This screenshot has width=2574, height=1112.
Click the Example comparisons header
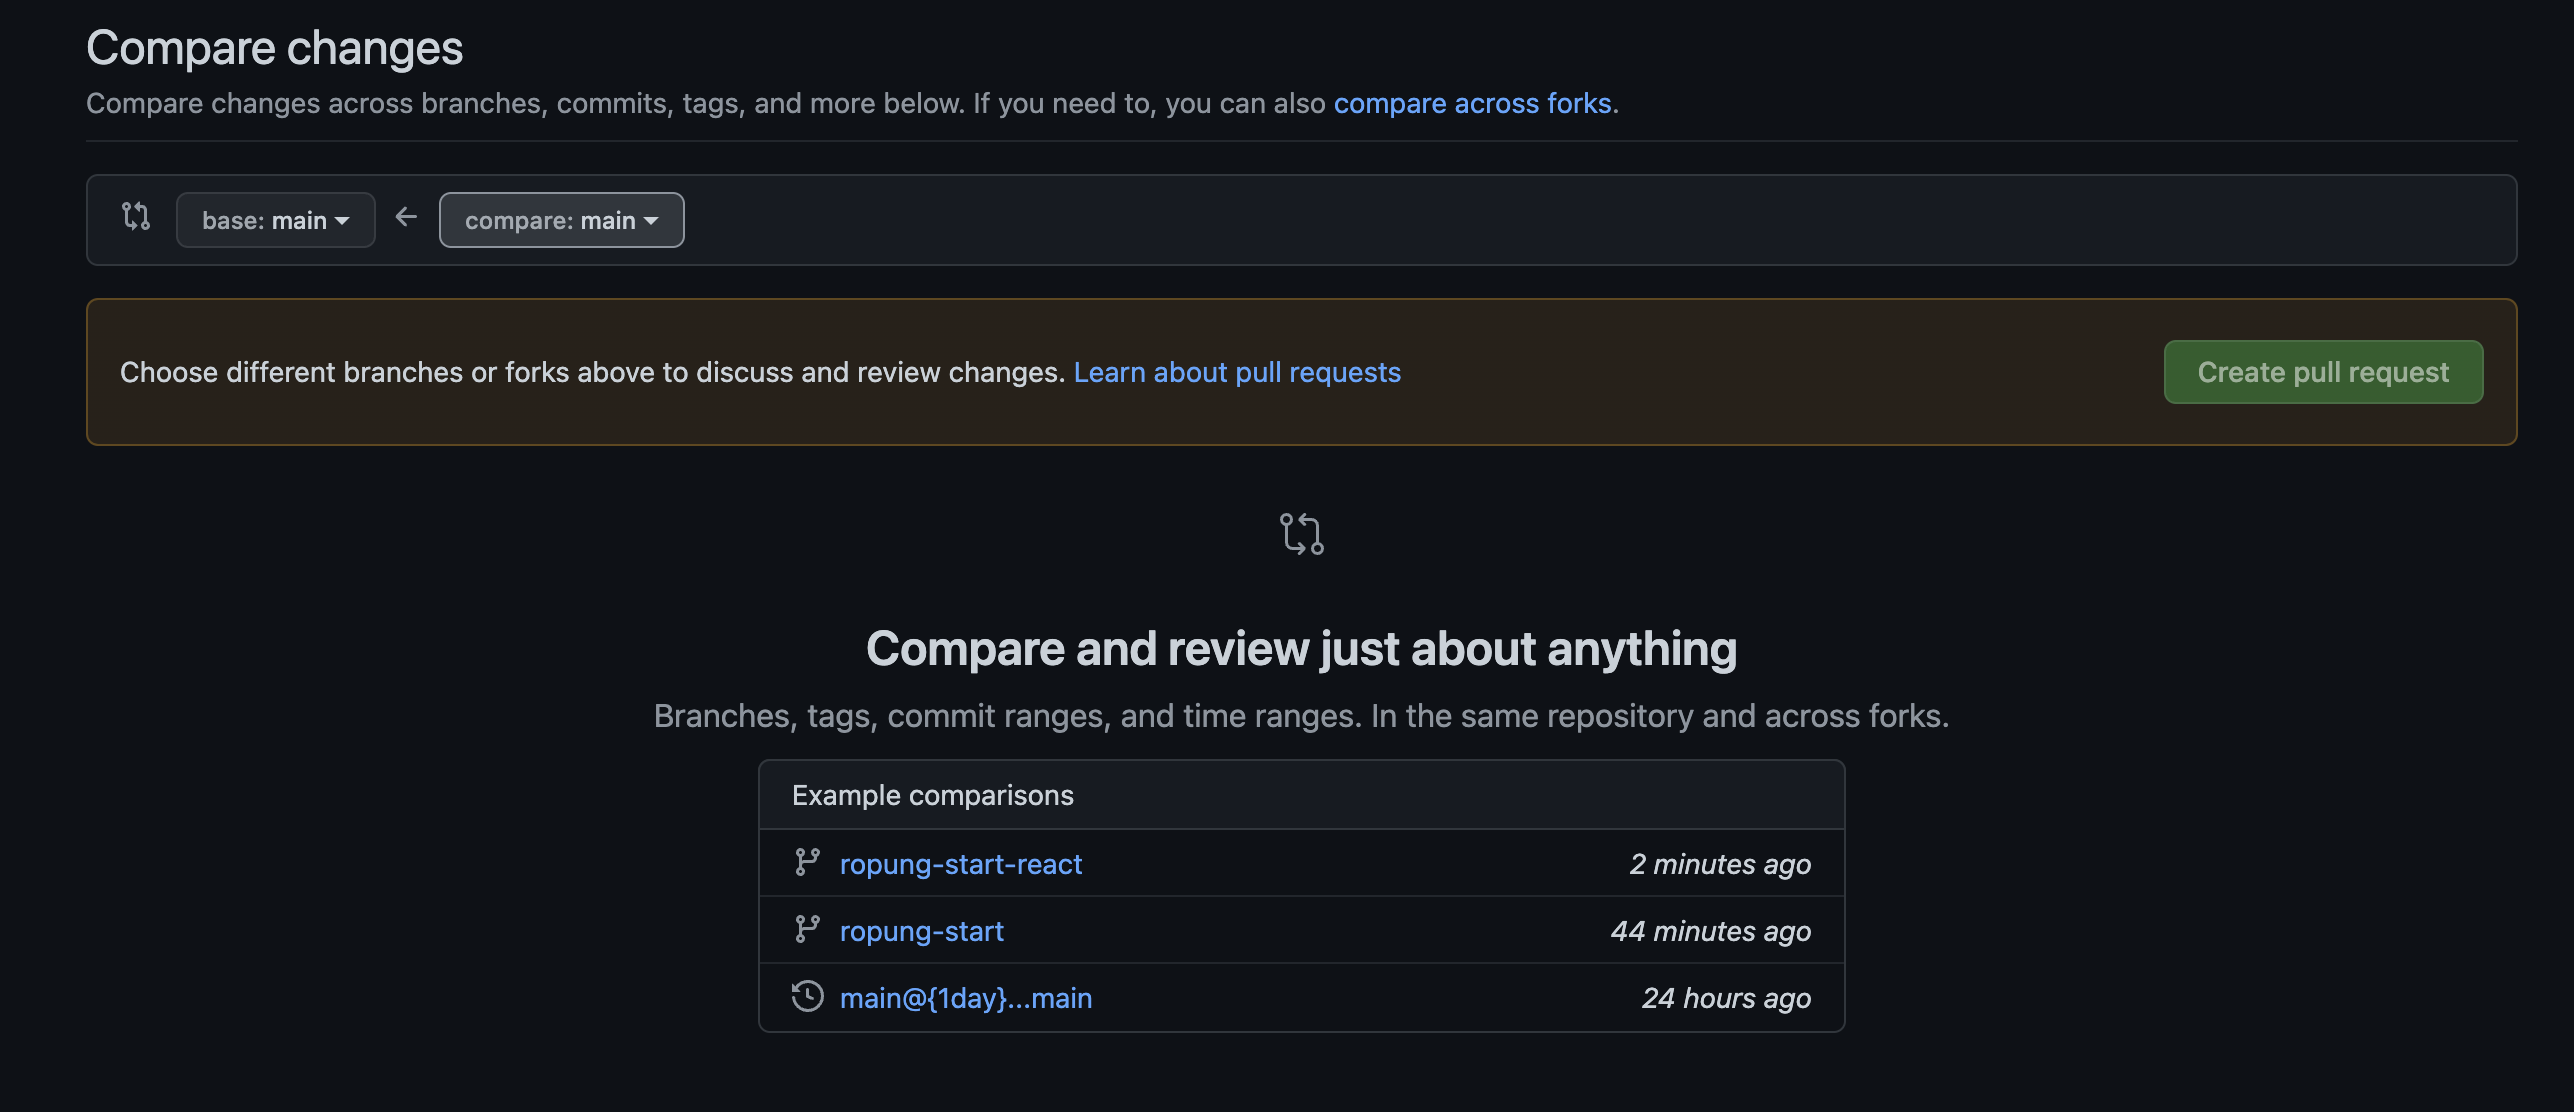(x=932, y=795)
